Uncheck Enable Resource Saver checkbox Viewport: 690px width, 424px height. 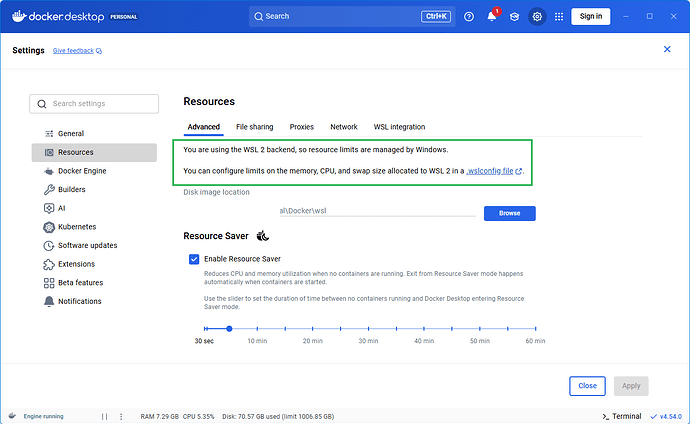[194, 259]
